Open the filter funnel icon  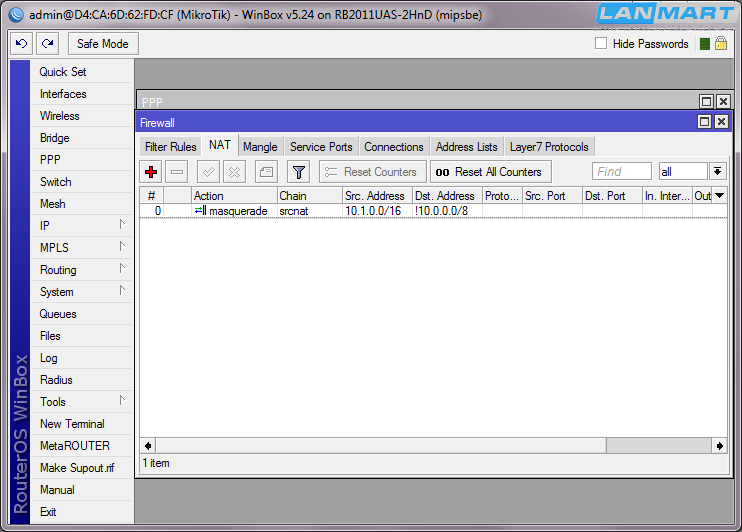click(x=299, y=172)
